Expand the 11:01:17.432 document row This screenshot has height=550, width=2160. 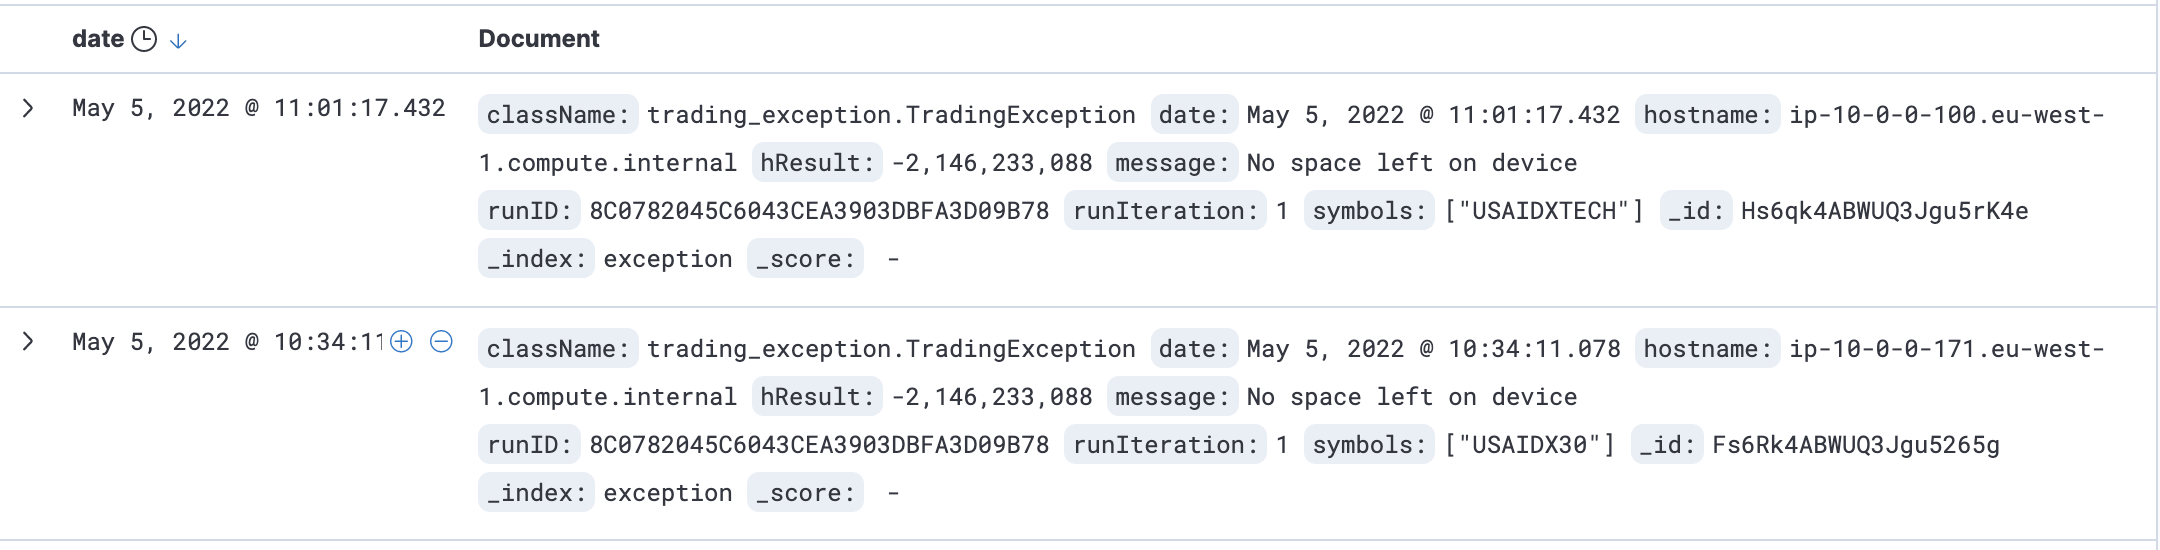28,108
